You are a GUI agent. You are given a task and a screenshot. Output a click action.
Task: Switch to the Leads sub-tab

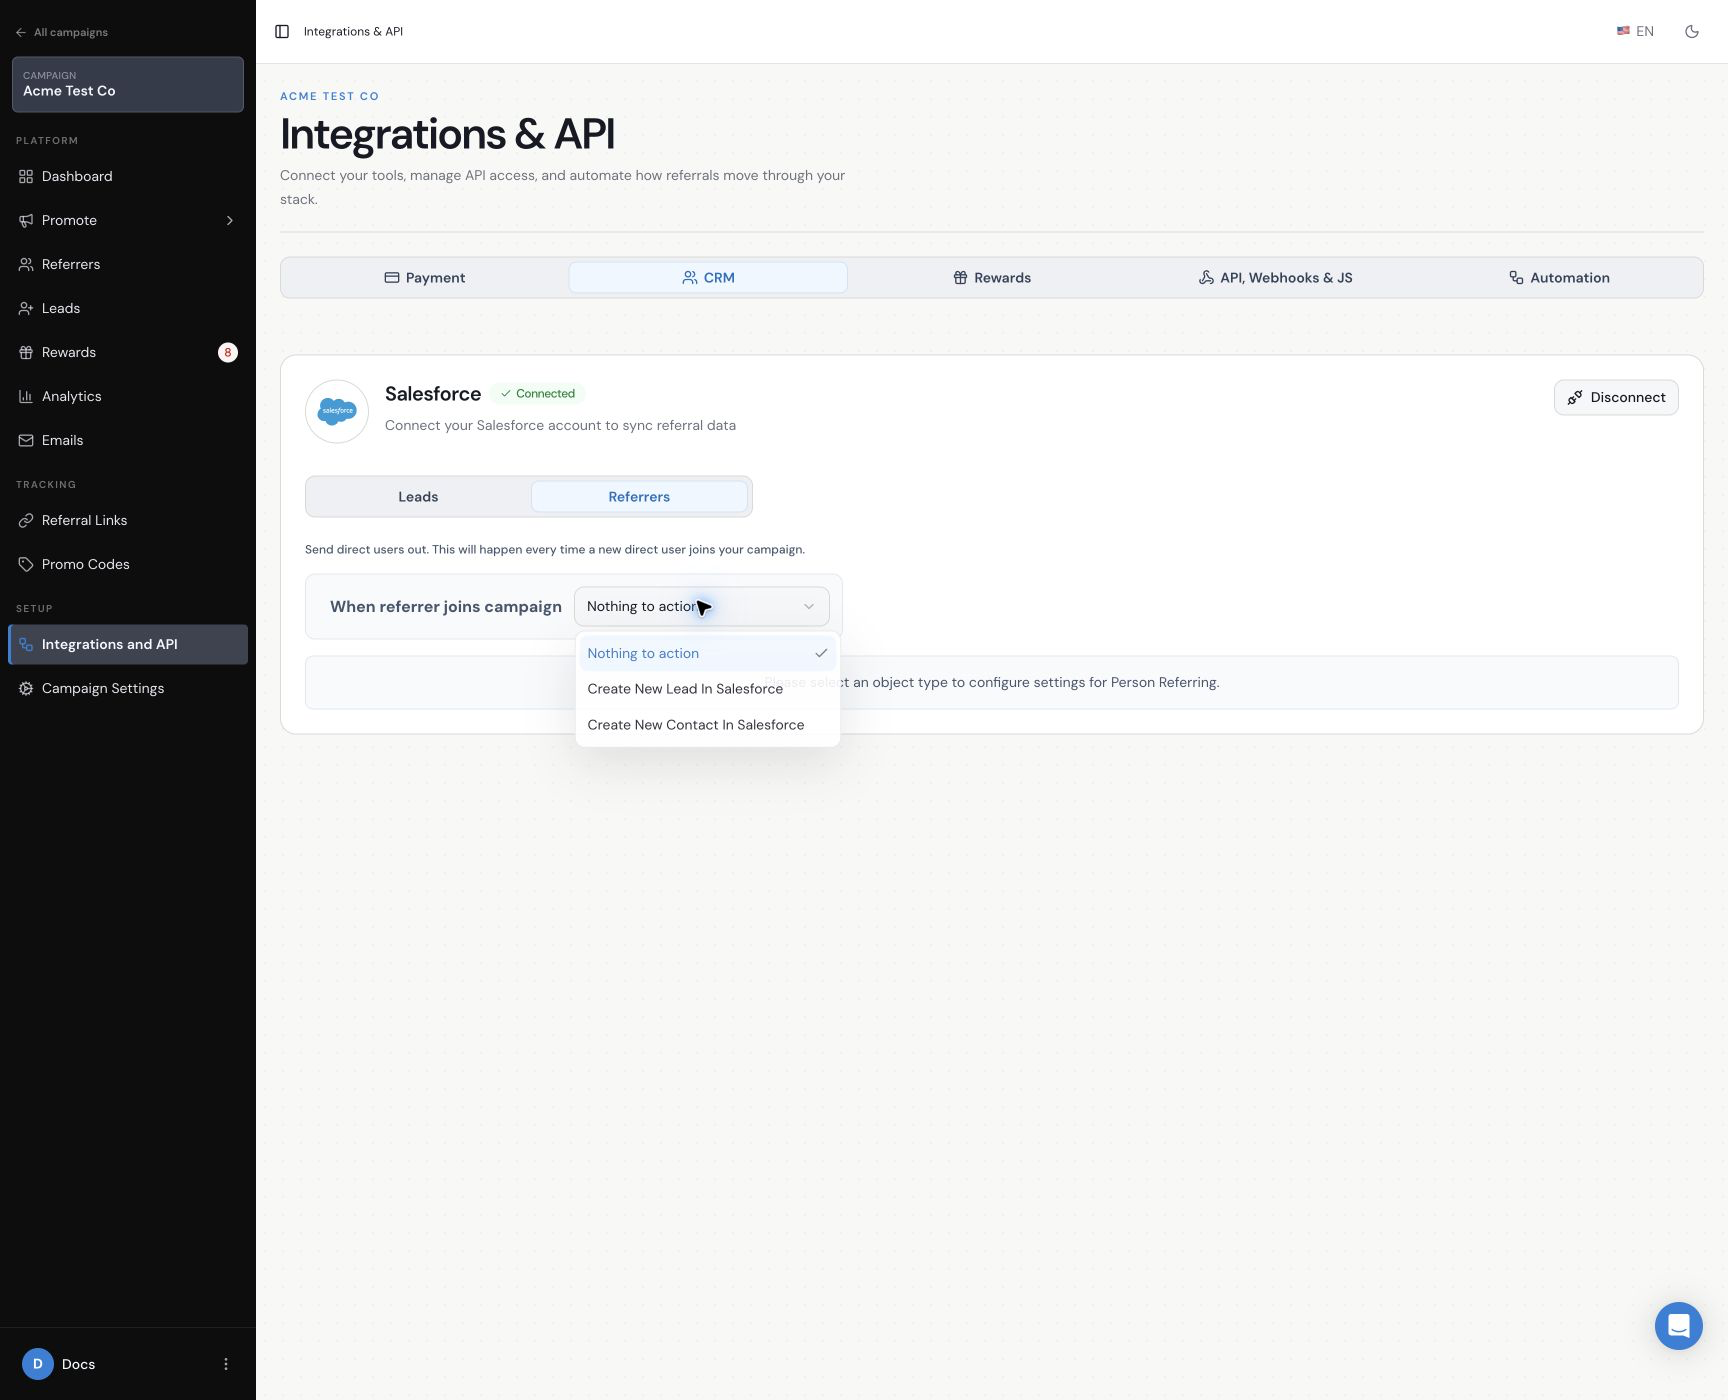click(x=418, y=497)
